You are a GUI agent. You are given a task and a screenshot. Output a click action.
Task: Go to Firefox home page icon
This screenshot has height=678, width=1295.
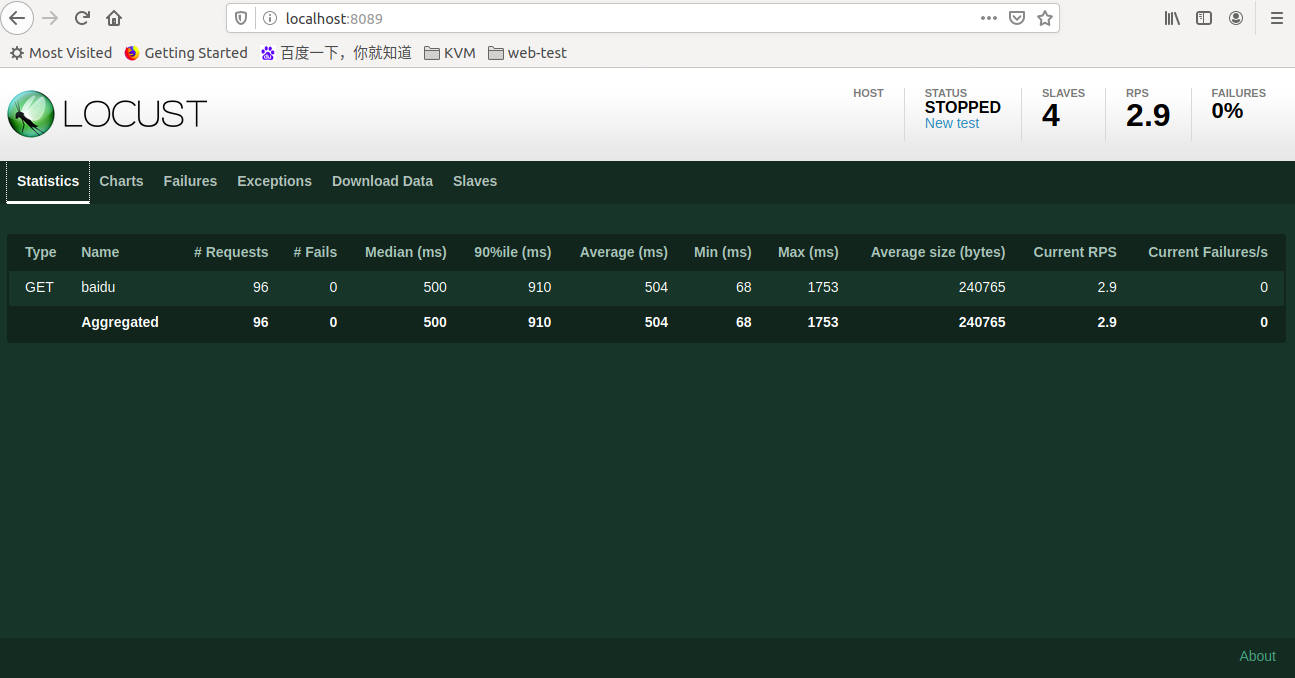[x=114, y=18]
